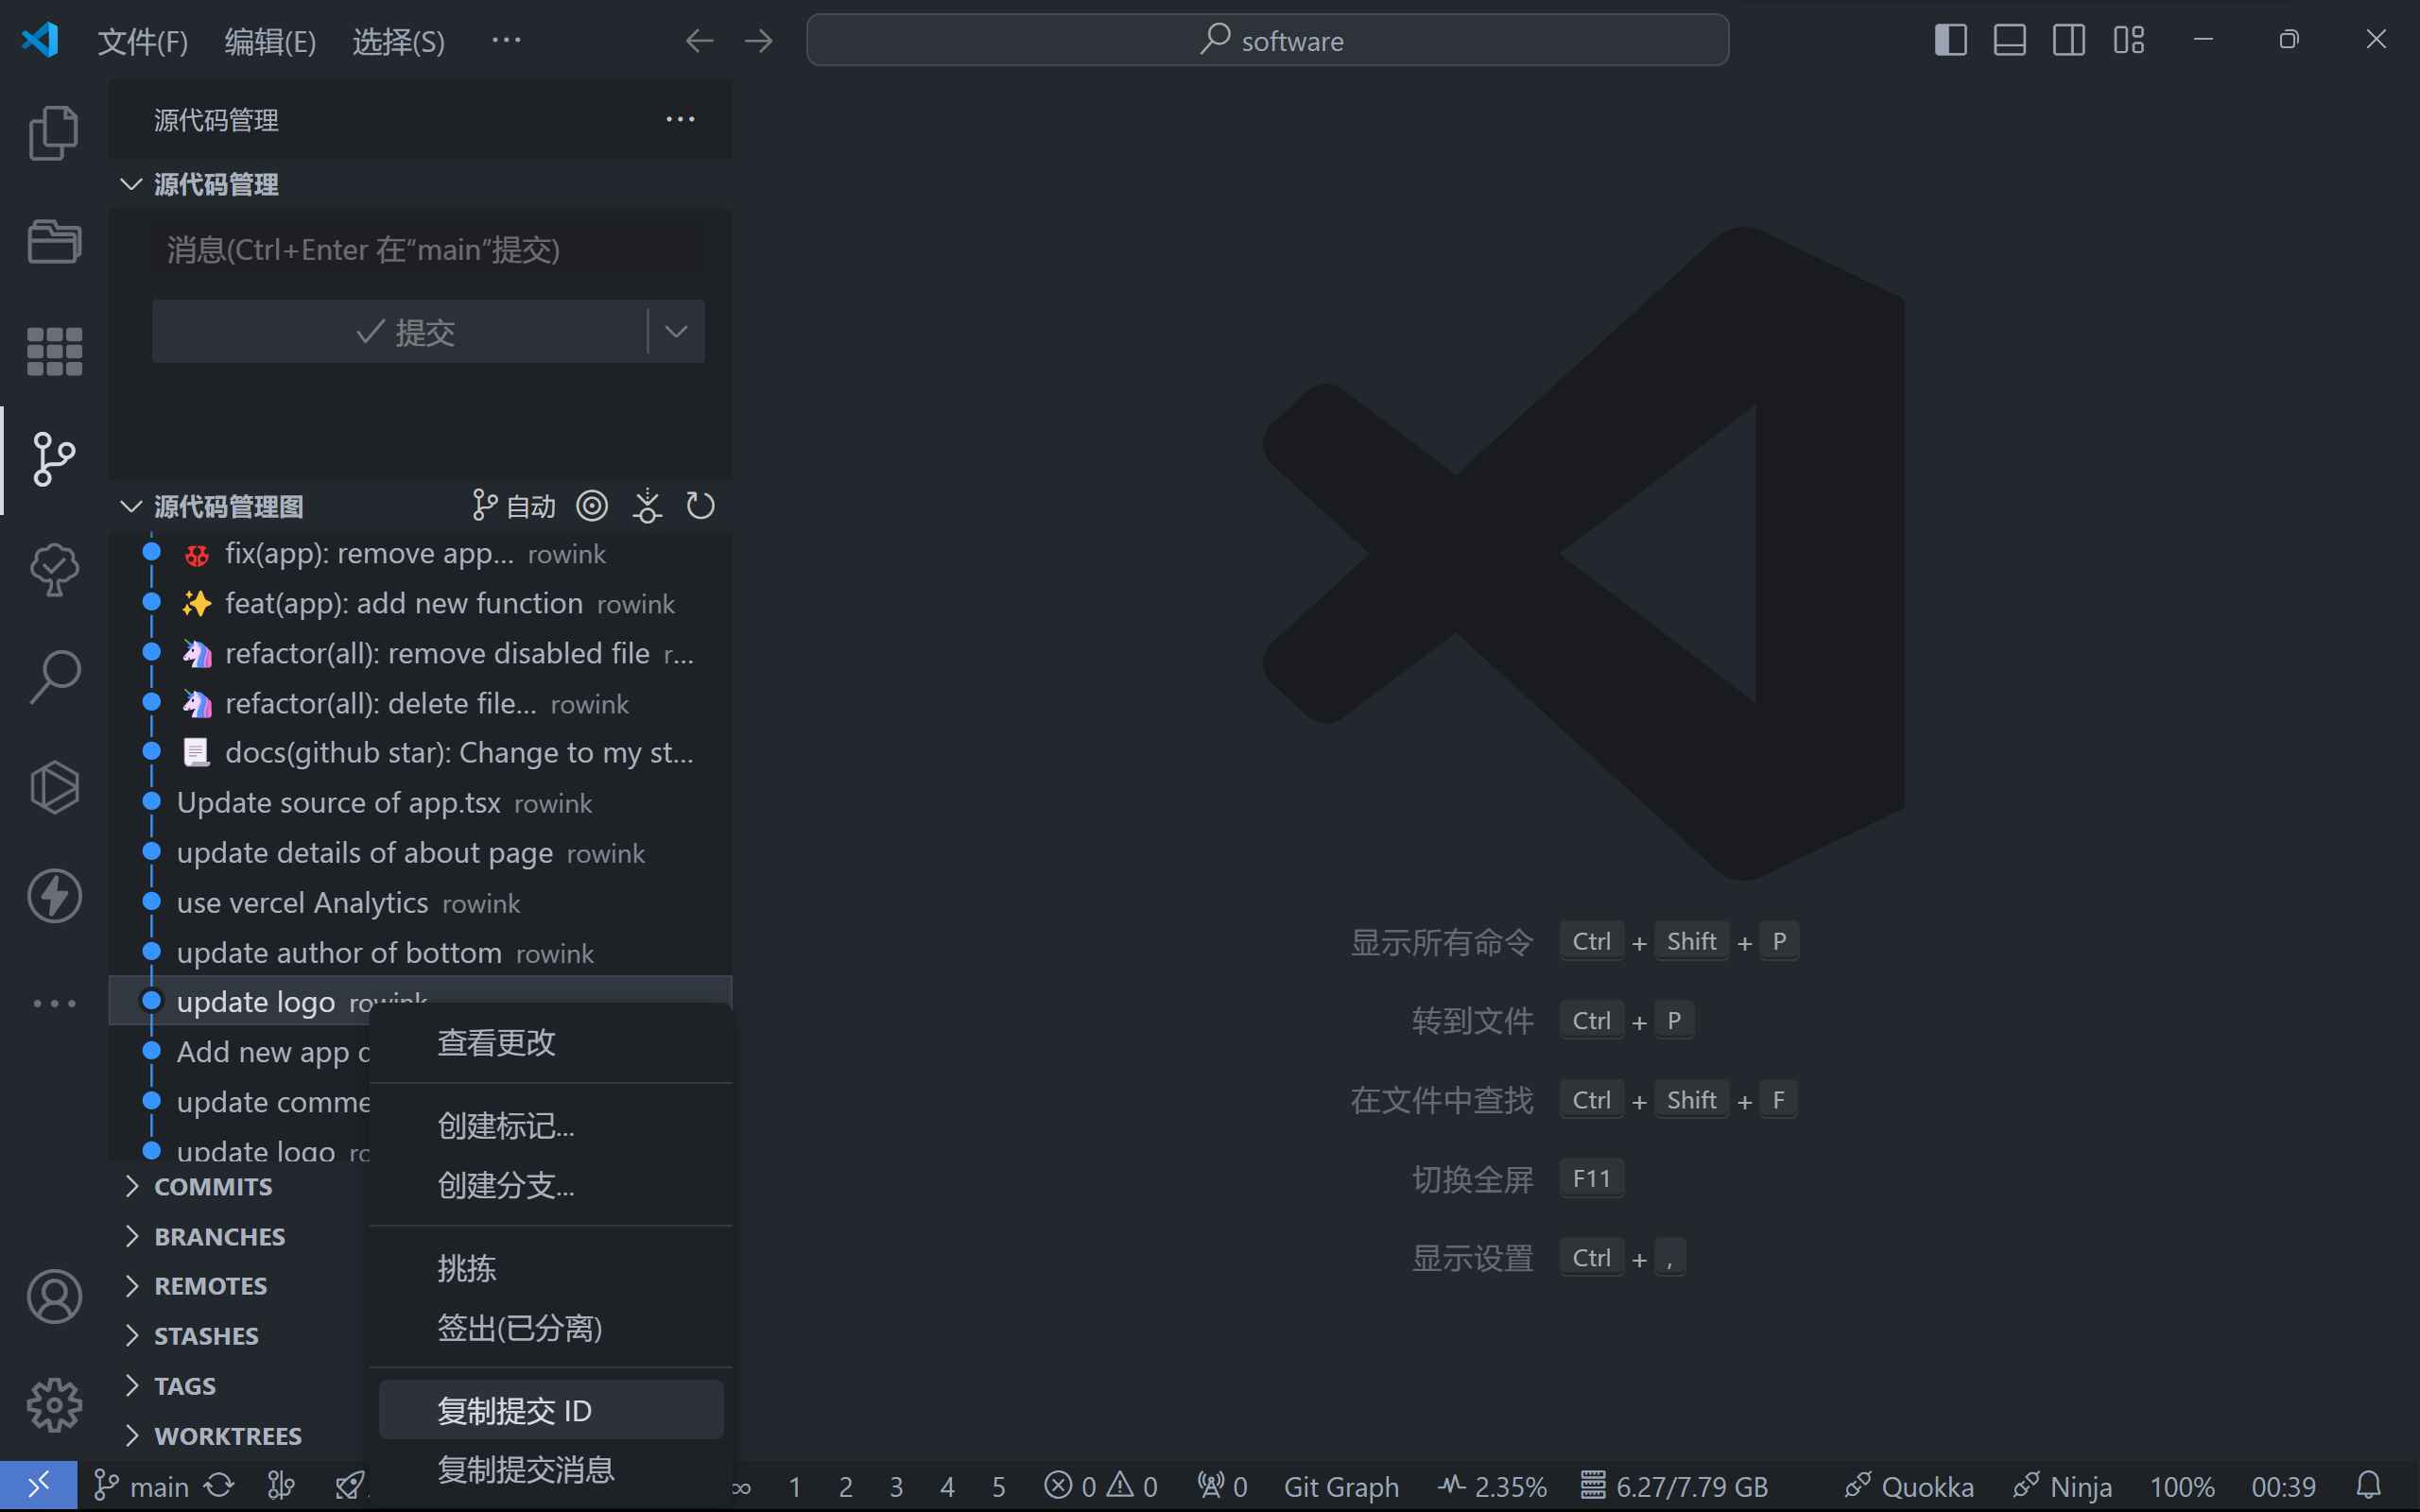Collapse the 源代码管理 section
This screenshot has height=1512, width=2420.
tap(420, 184)
